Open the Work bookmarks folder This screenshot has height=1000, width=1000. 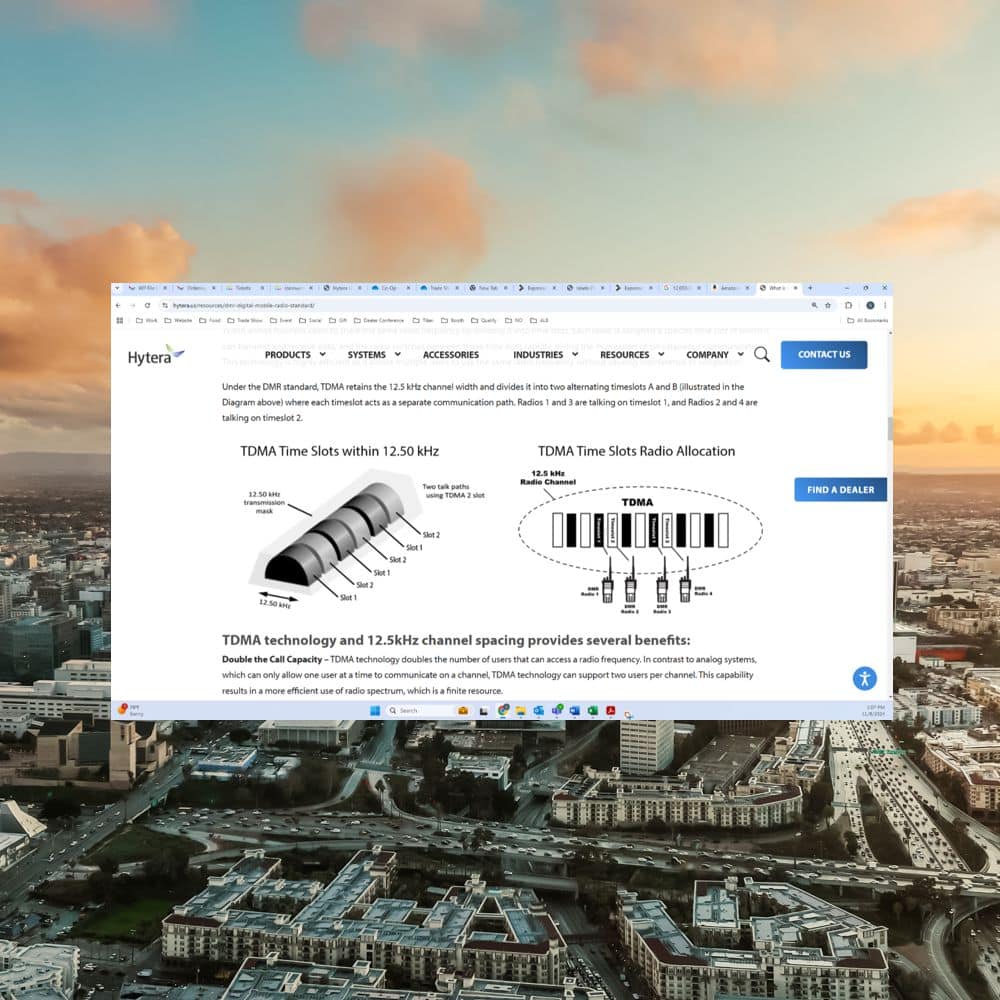click(x=146, y=320)
